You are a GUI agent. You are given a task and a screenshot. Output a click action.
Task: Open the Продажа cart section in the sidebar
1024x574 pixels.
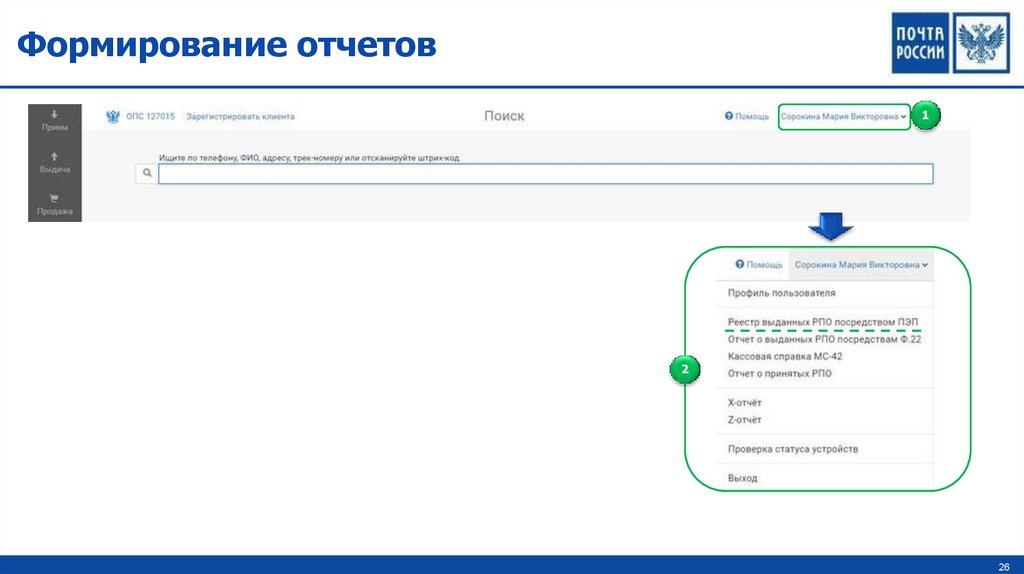pos(55,204)
